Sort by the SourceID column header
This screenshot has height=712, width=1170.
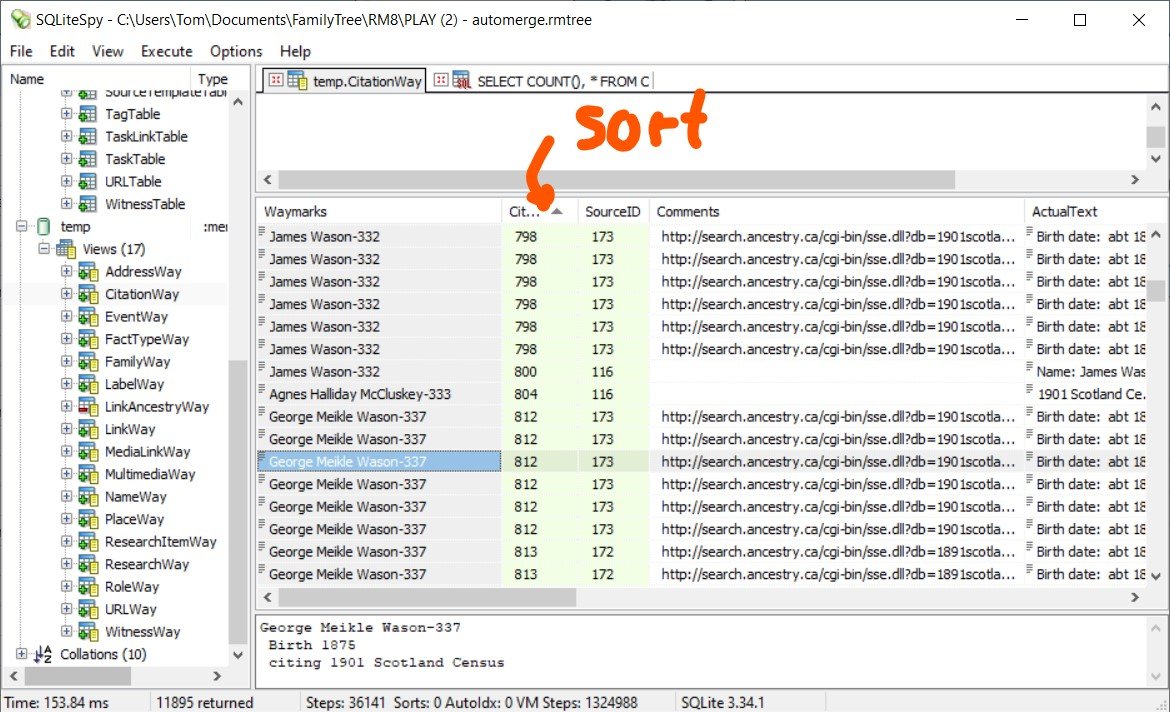613,211
